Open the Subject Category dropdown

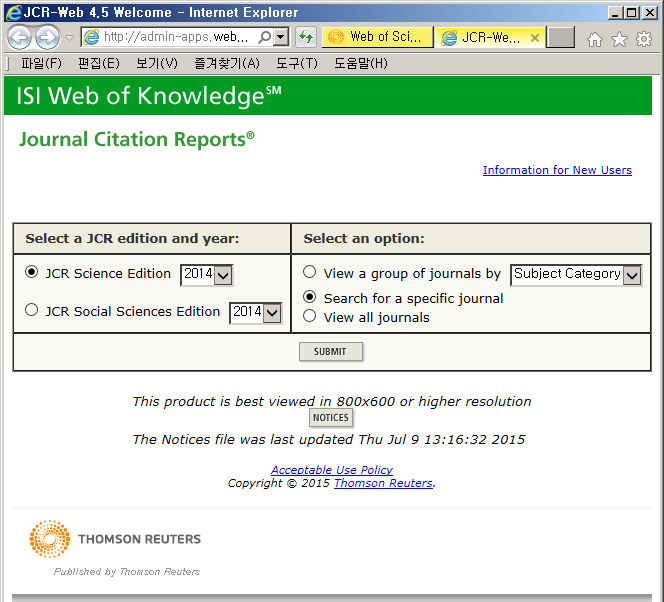coord(576,275)
